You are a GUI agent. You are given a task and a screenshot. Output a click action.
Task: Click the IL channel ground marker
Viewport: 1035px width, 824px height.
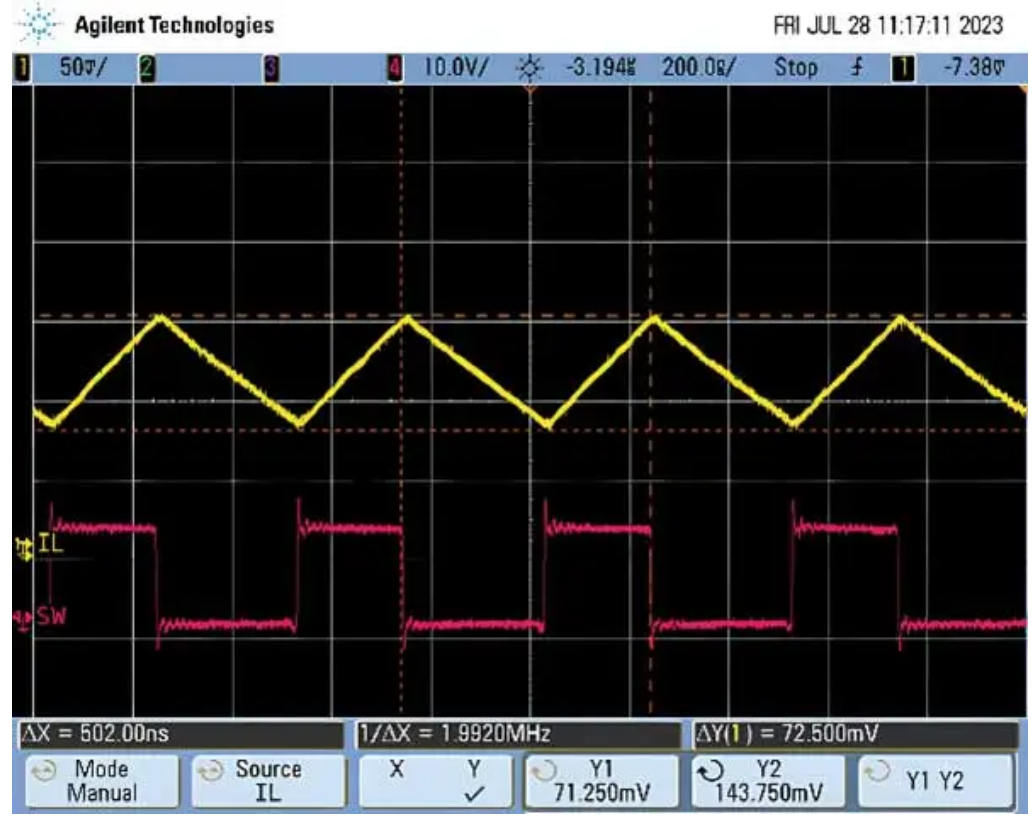coord(25,549)
